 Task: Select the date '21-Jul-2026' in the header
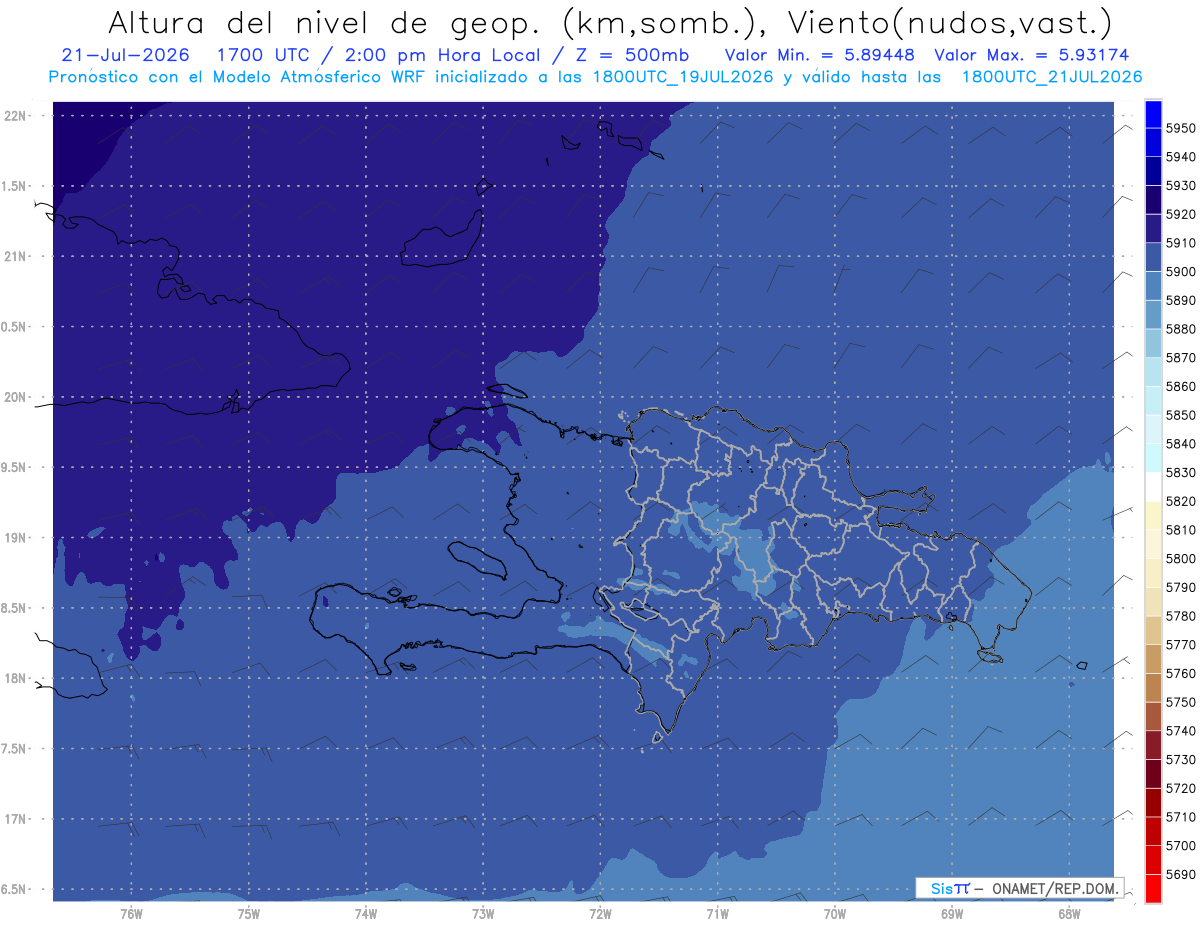(125, 56)
